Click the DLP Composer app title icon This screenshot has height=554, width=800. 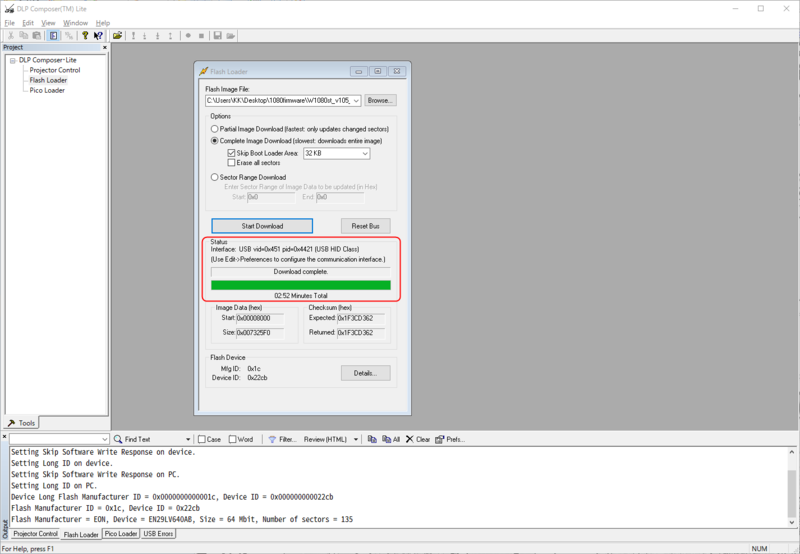pos(9,9)
